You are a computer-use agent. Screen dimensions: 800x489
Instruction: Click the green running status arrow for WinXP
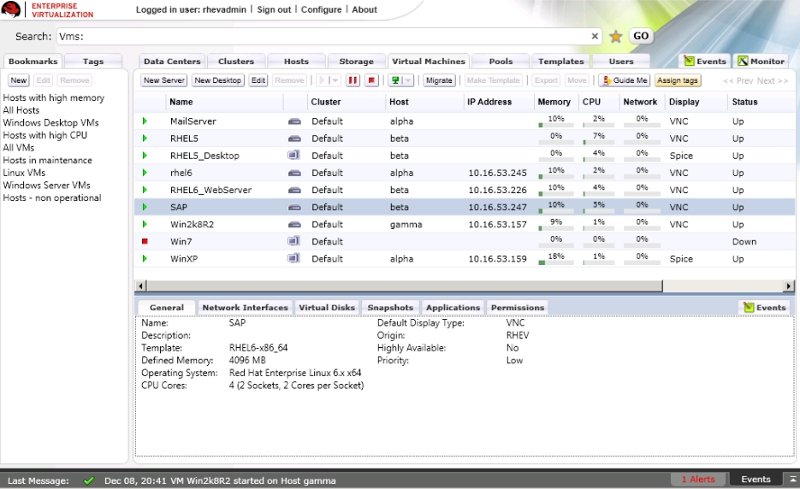tap(144, 258)
